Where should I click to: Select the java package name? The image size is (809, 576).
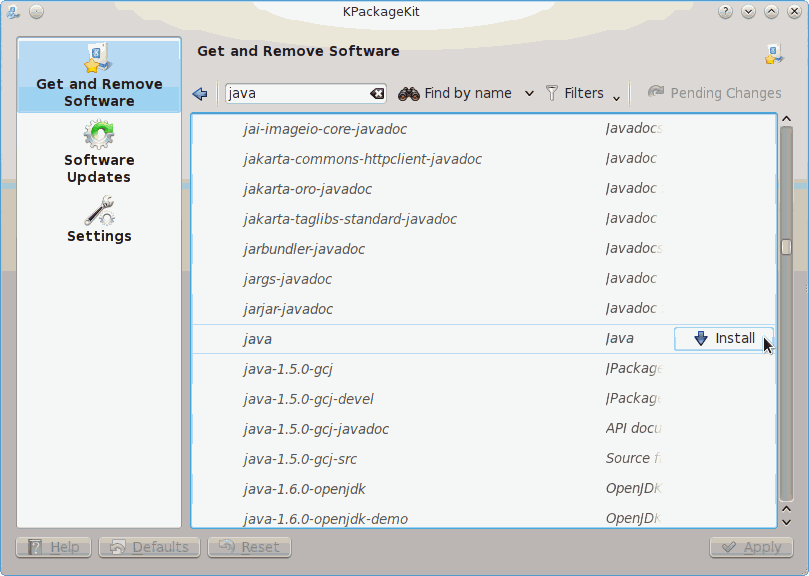[x=257, y=339]
